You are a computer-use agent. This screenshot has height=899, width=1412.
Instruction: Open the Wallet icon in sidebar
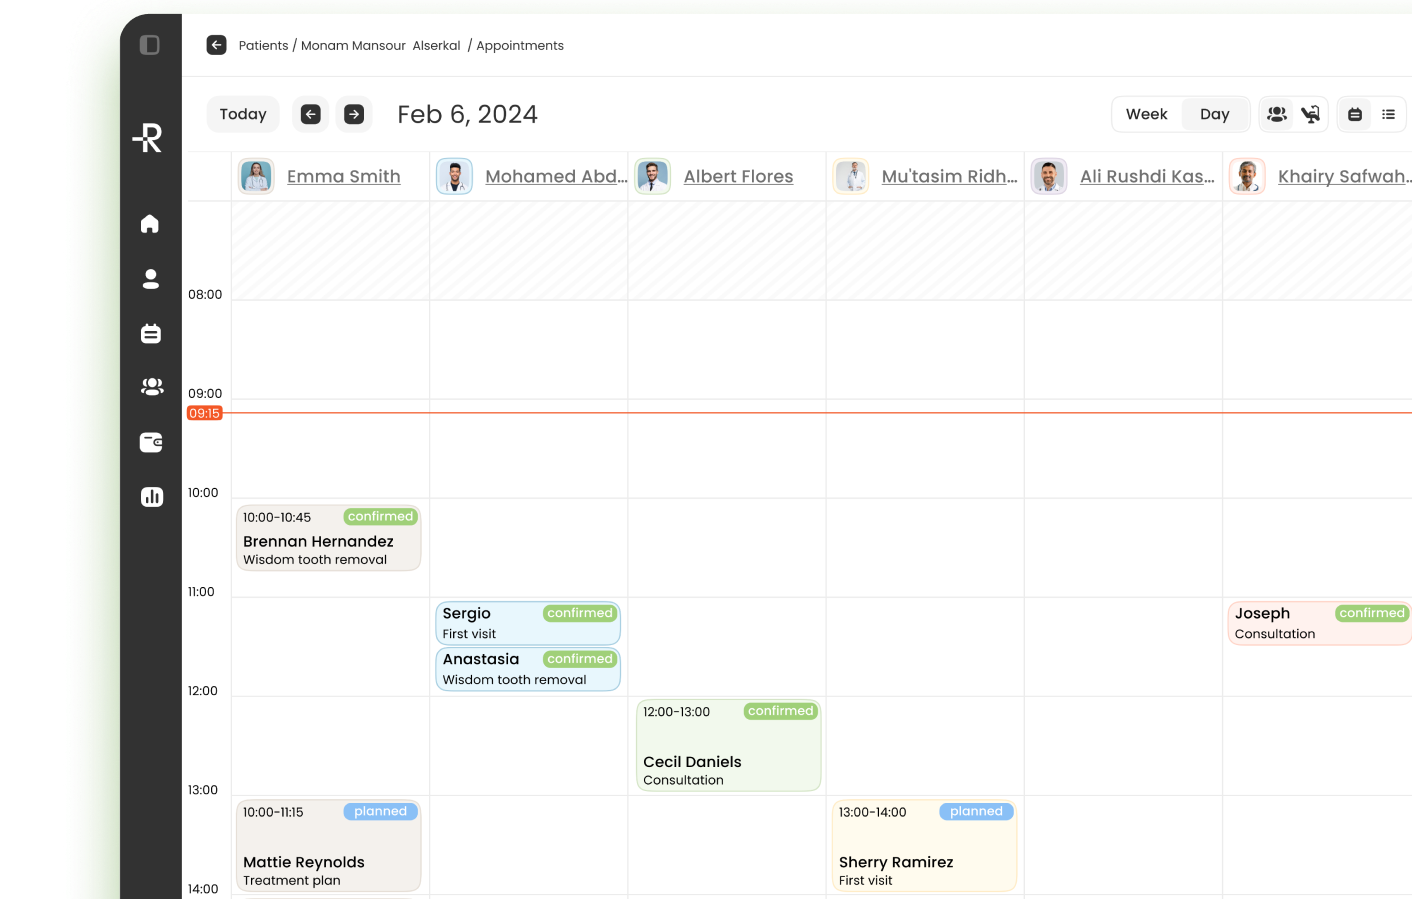(151, 443)
